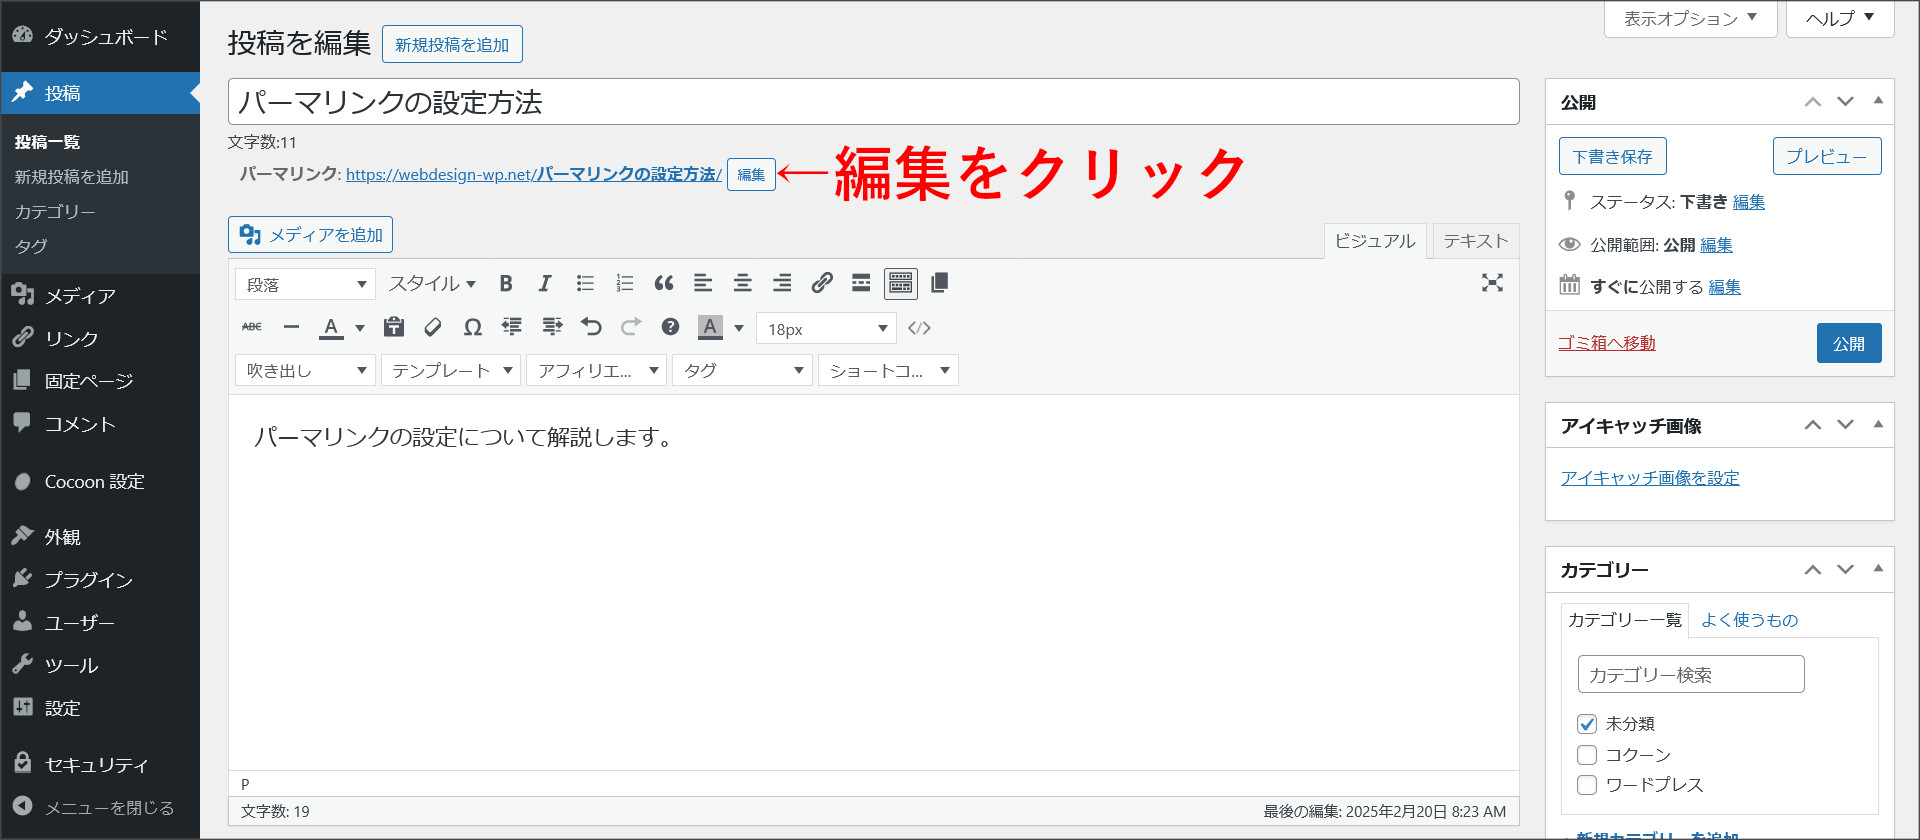Undo the last edit
The image size is (1920, 840).
(x=591, y=327)
